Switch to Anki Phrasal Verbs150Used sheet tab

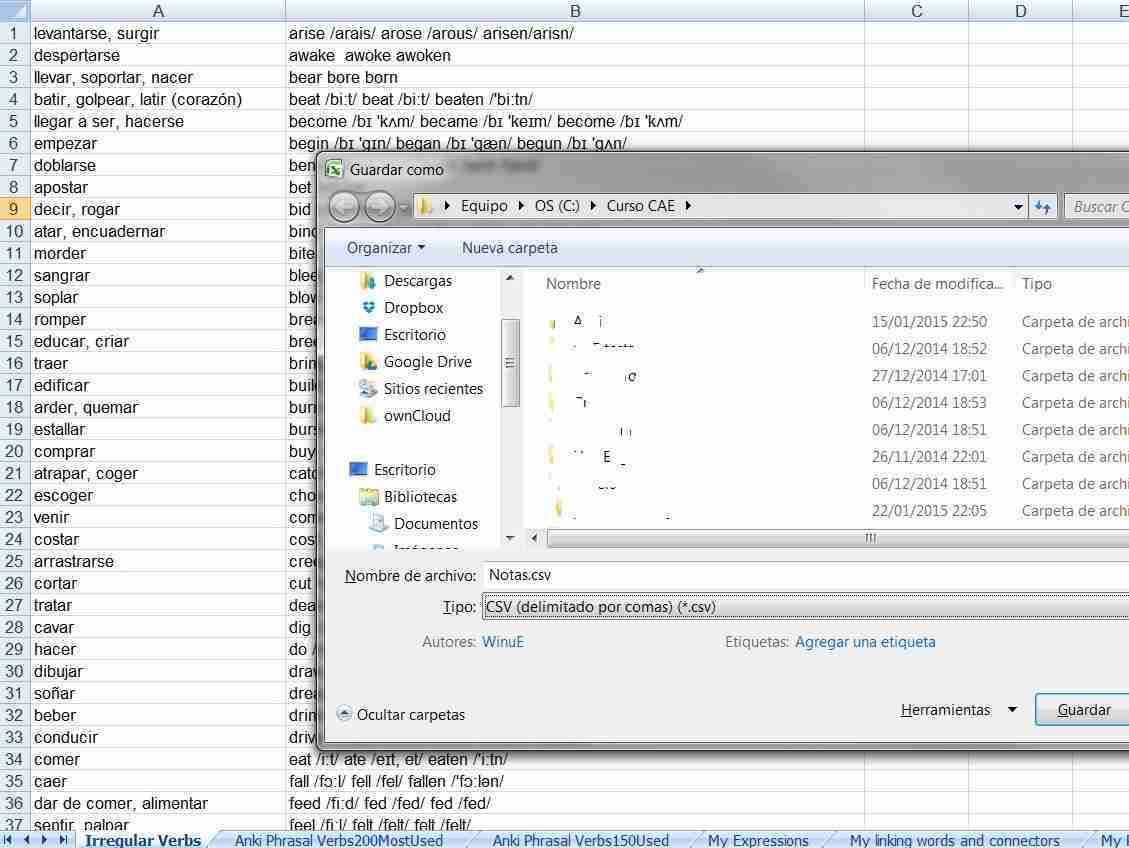(580, 840)
